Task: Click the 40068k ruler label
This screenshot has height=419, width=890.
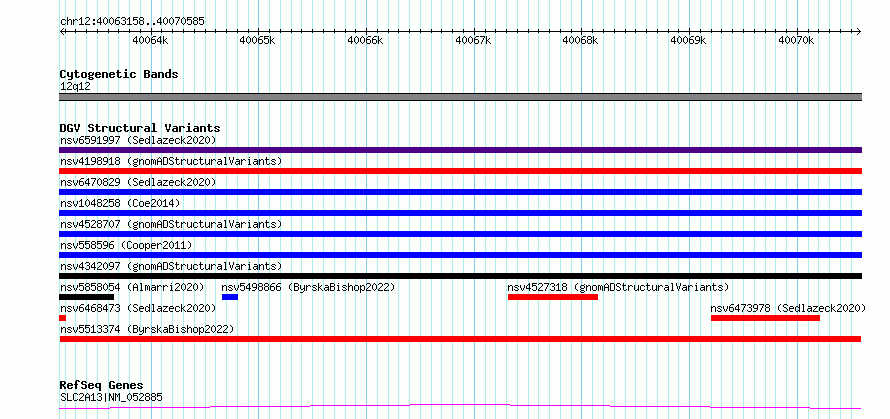Action: coord(581,40)
